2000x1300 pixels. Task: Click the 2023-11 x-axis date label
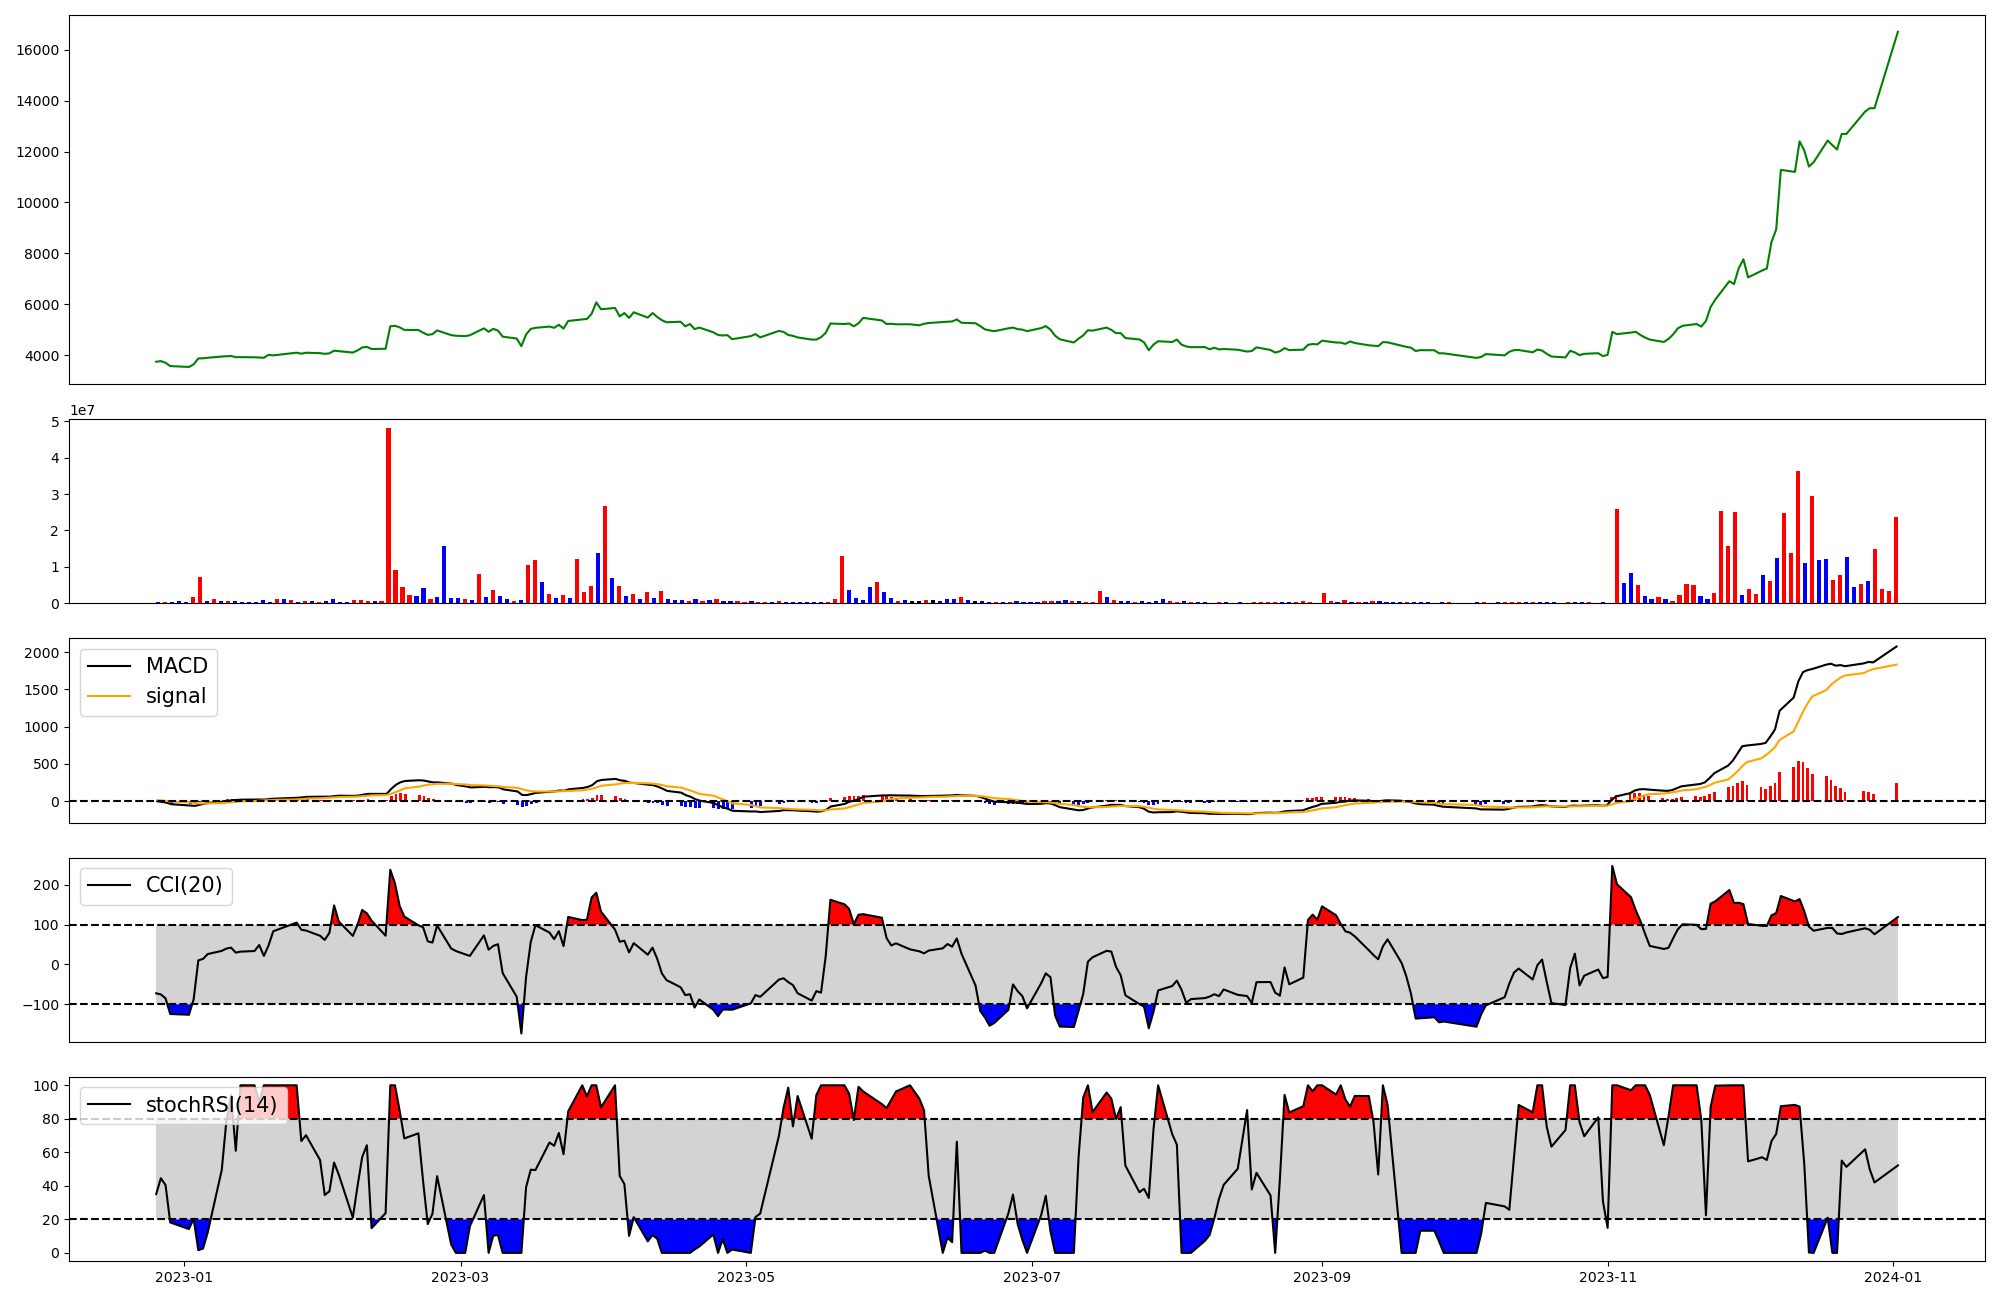[x=1607, y=1276]
